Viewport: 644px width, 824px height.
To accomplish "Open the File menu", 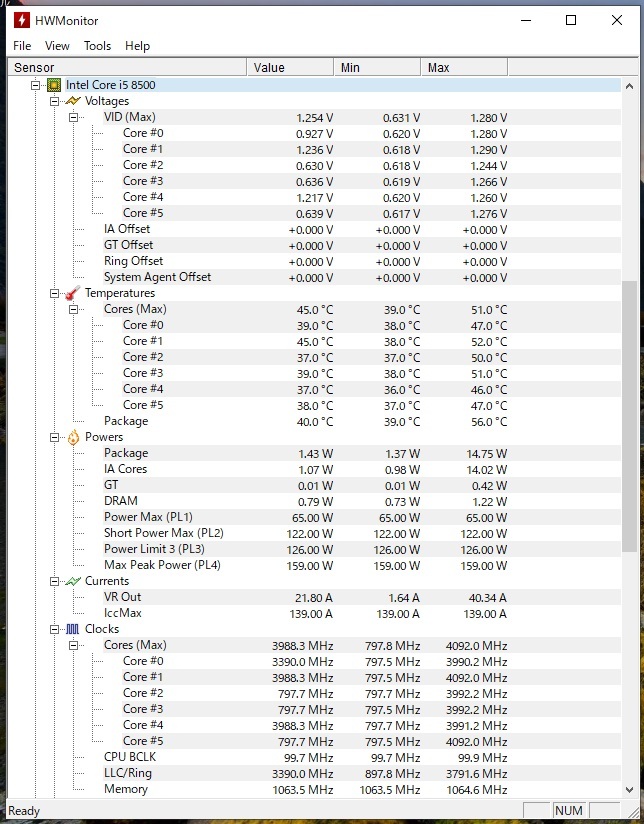I will click(x=22, y=46).
